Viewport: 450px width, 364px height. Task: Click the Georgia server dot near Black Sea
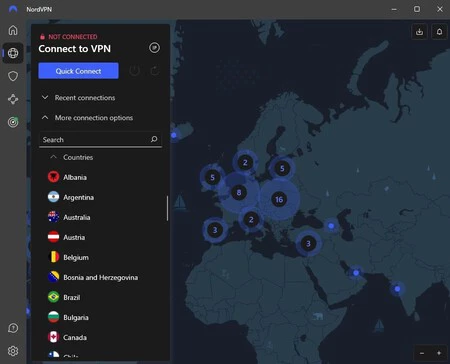click(331, 226)
